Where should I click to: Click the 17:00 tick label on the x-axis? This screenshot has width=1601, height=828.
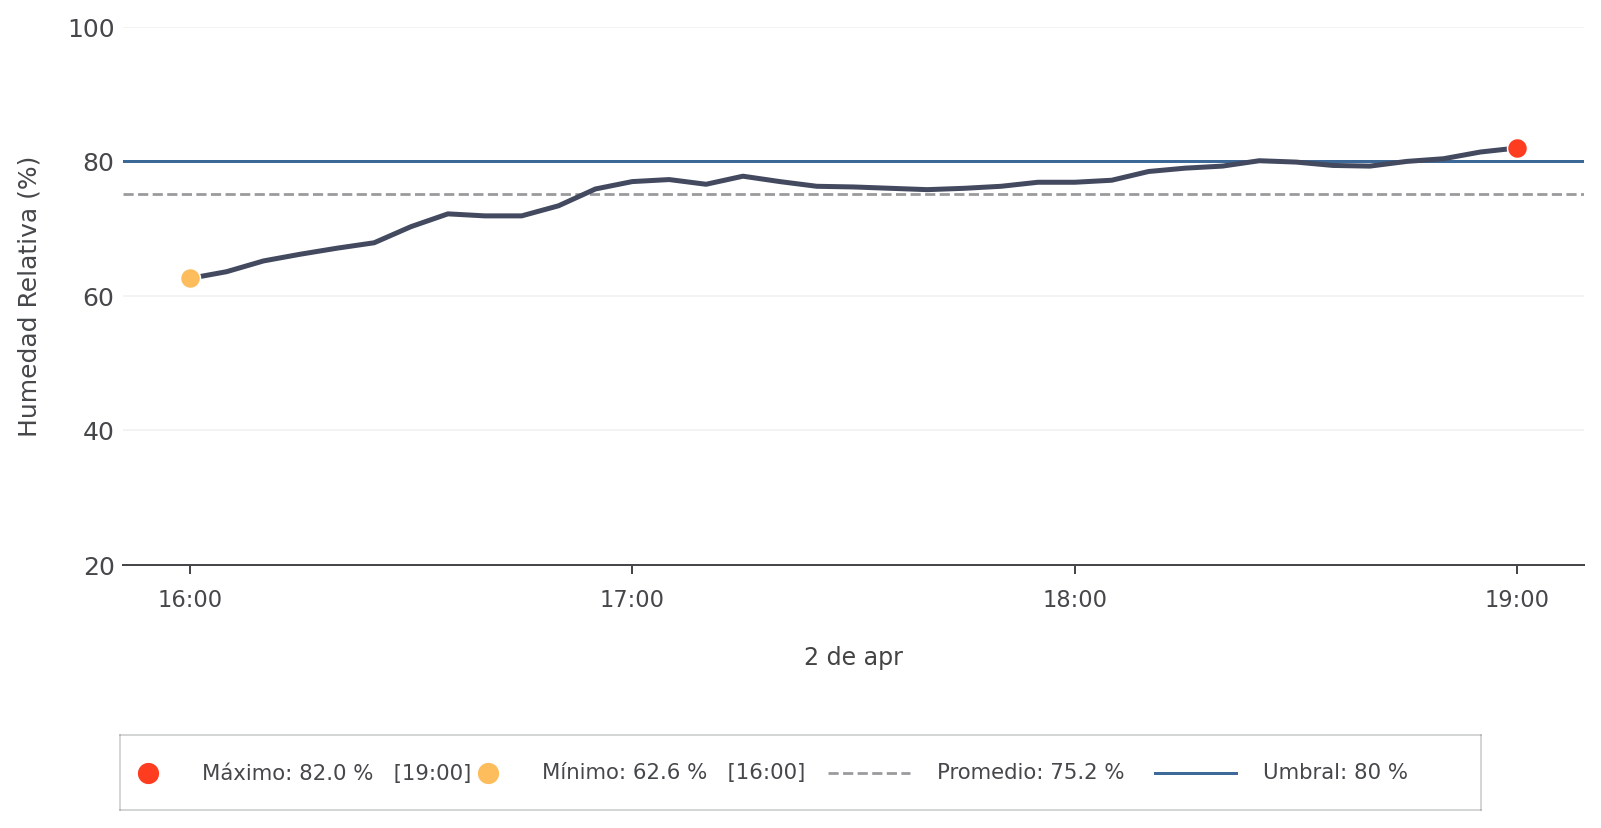click(x=632, y=600)
